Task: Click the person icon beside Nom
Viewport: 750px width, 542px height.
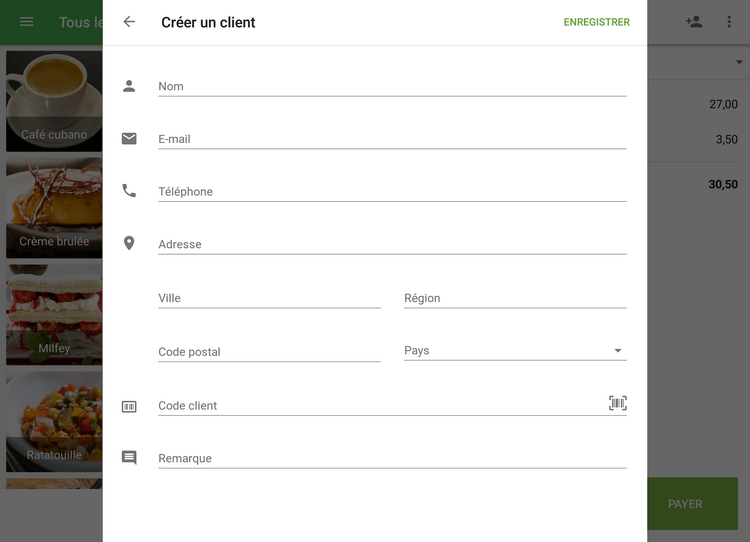Action: (129, 86)
